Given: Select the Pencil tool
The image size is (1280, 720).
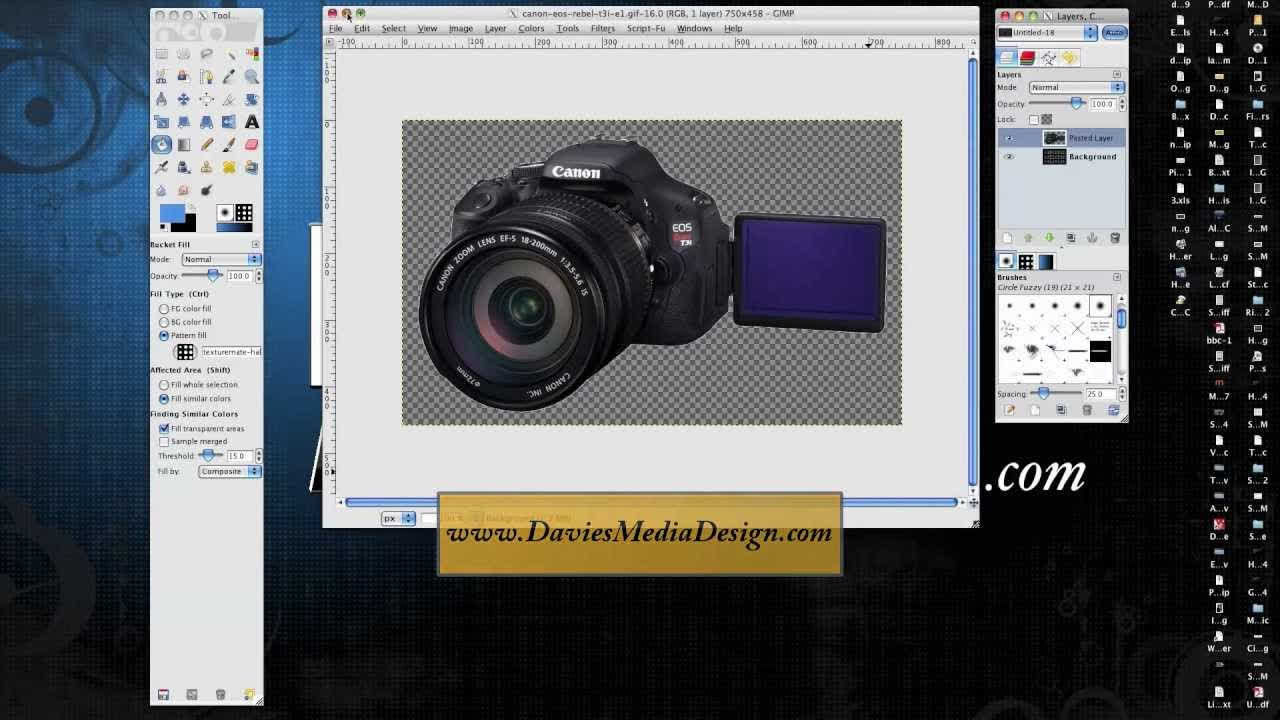Looking at the screenshot, I should pyautogui.click(x=206, y=145).
